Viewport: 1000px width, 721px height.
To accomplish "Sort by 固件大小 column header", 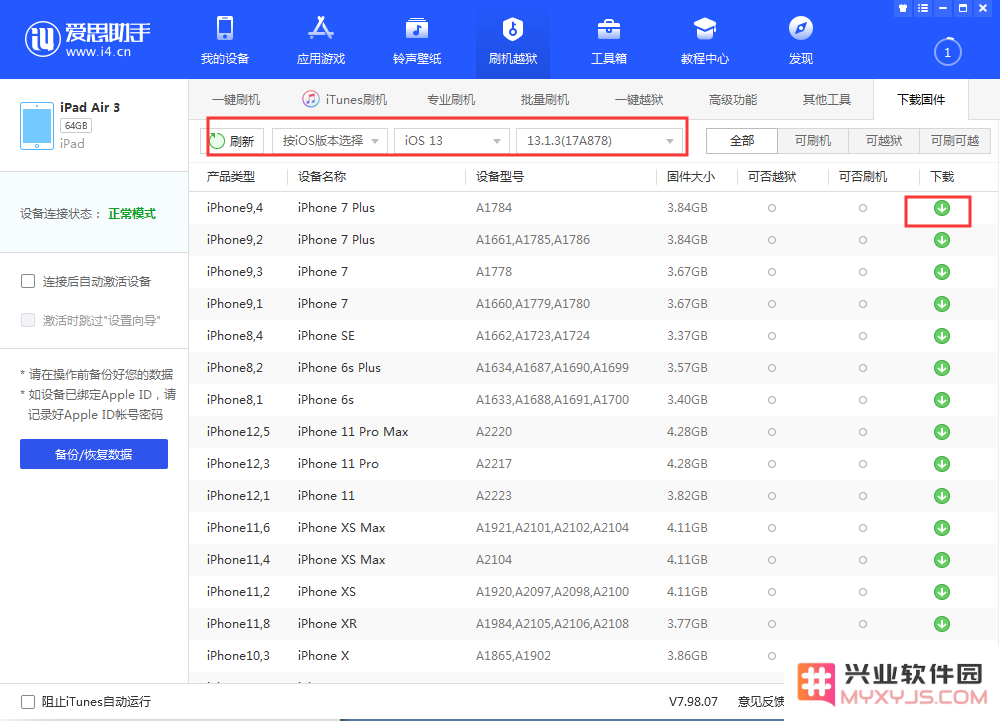I will (x=691, y=177).
